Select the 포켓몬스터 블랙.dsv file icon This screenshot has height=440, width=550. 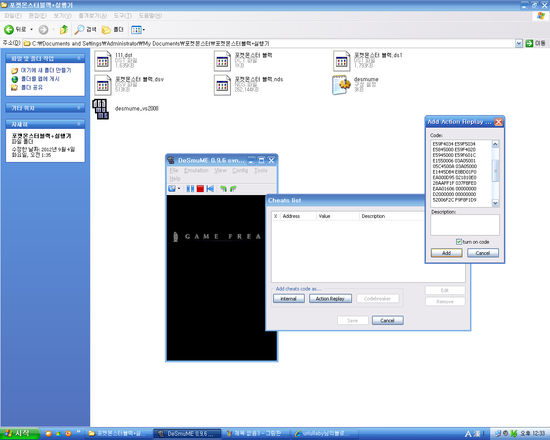point(102,85)
